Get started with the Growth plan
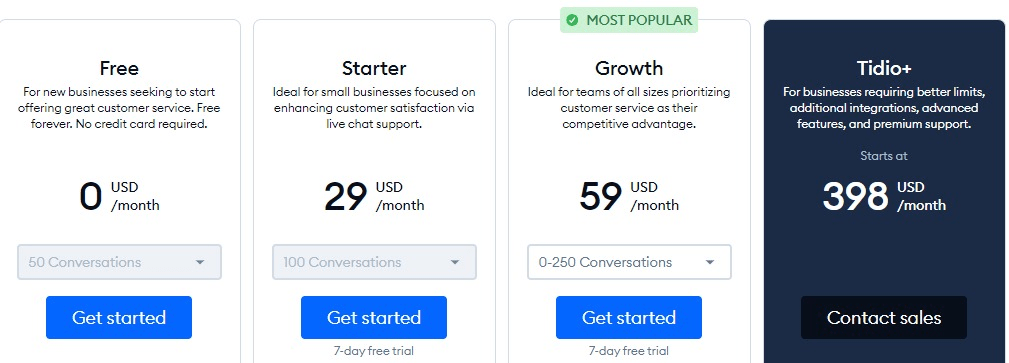The width and height of the screenshot is (1009, 363). coord(629,317)
